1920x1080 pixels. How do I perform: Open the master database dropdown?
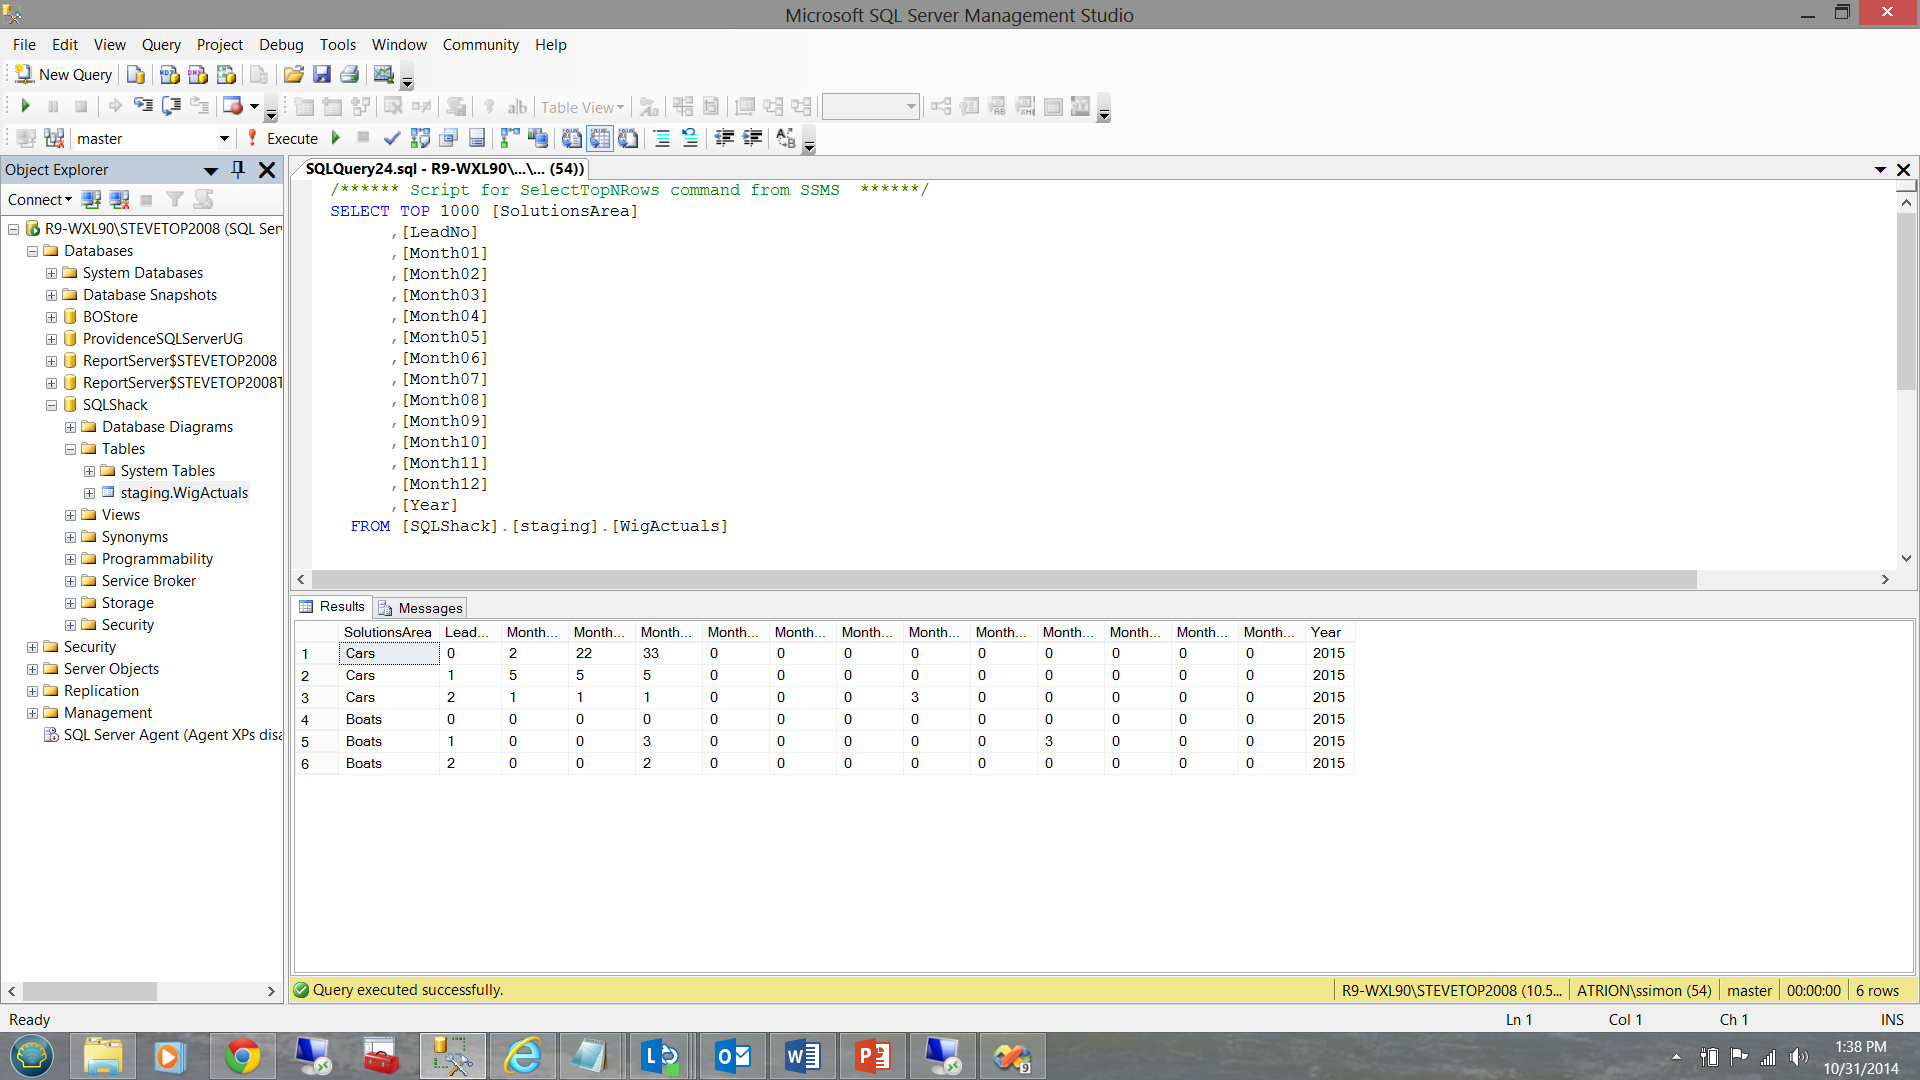click(x=224, y=139)
